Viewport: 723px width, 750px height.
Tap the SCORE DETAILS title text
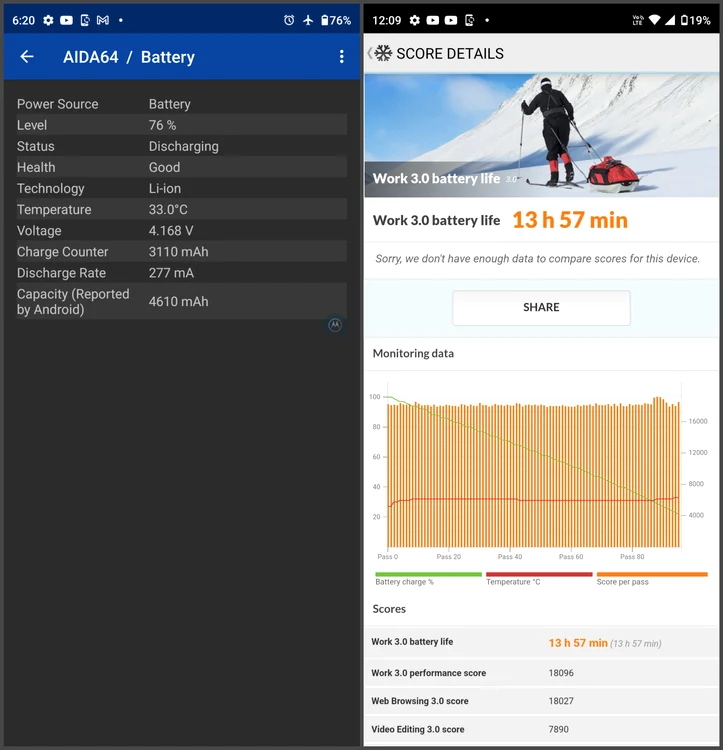coord(450,54)
